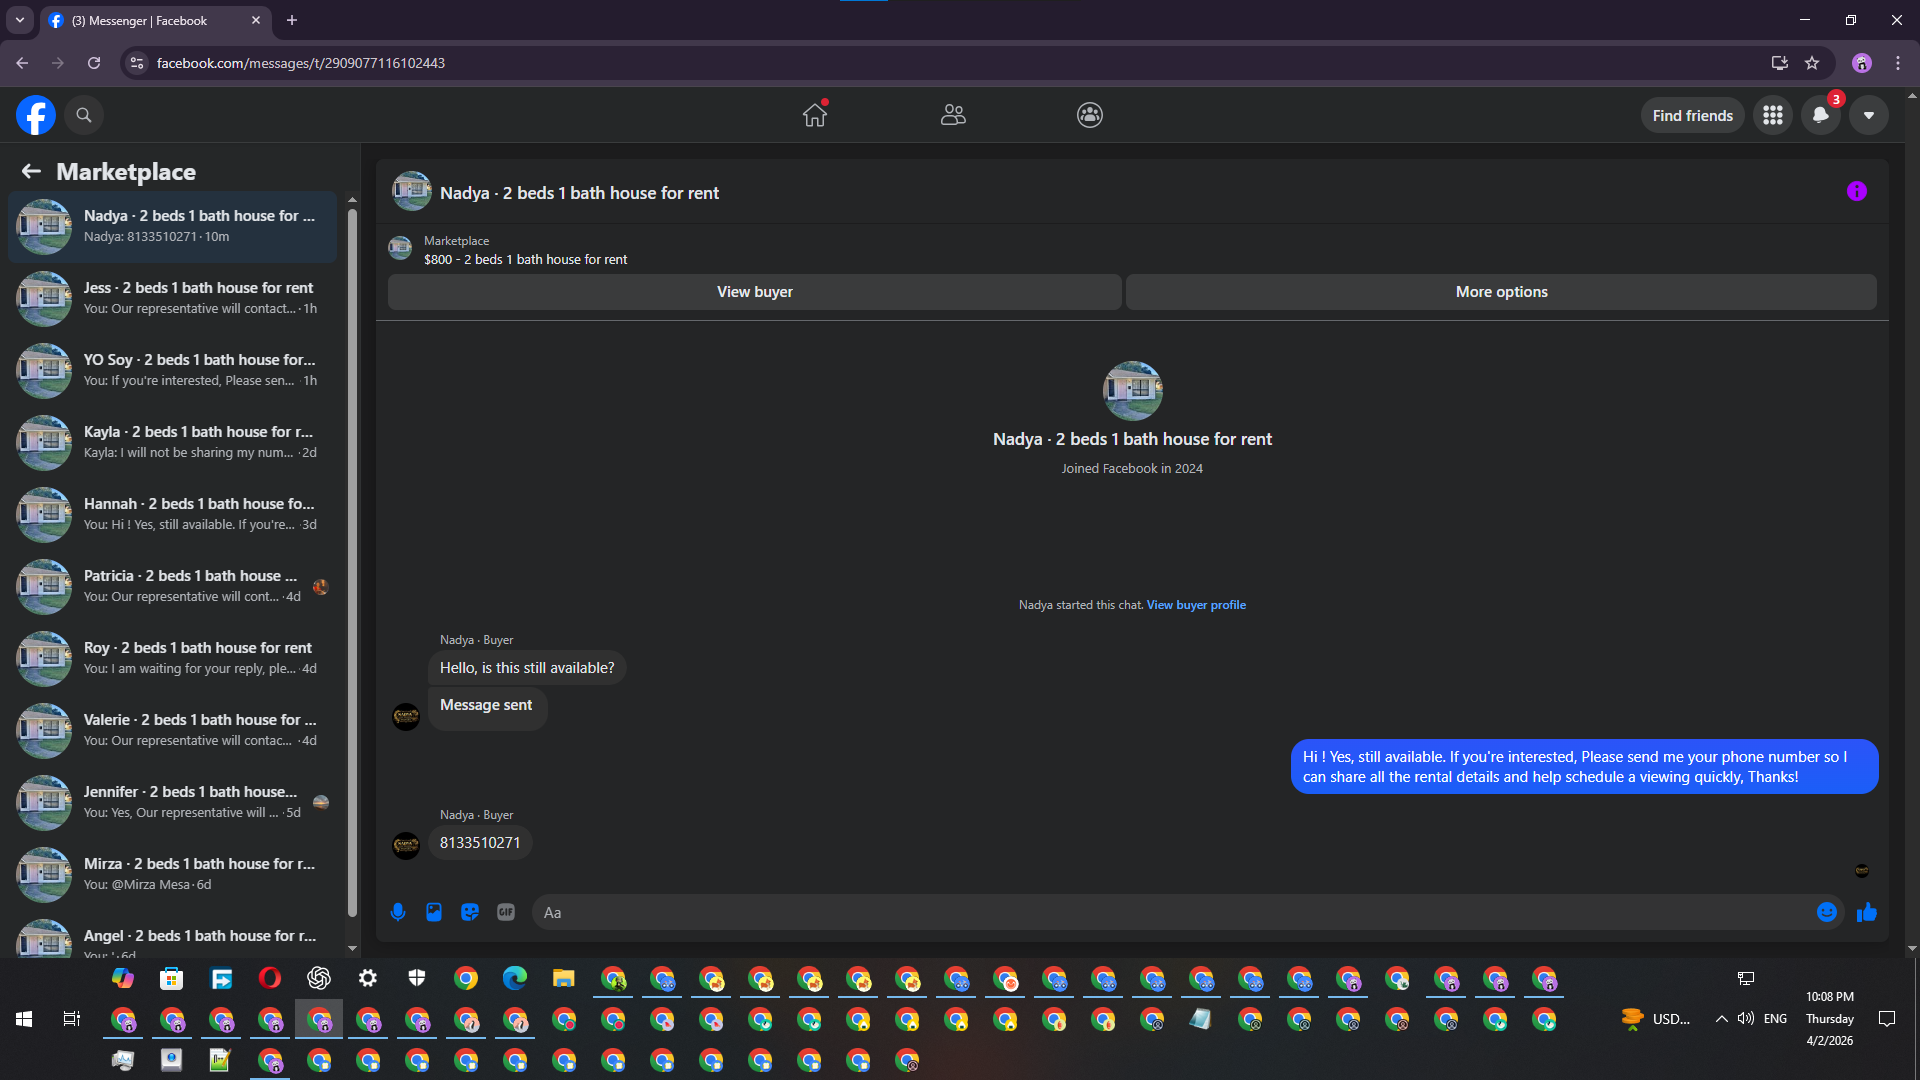Open the Facebook search icon
This screenshot has height=1080, width=1920.
click(x=84, y=115)
